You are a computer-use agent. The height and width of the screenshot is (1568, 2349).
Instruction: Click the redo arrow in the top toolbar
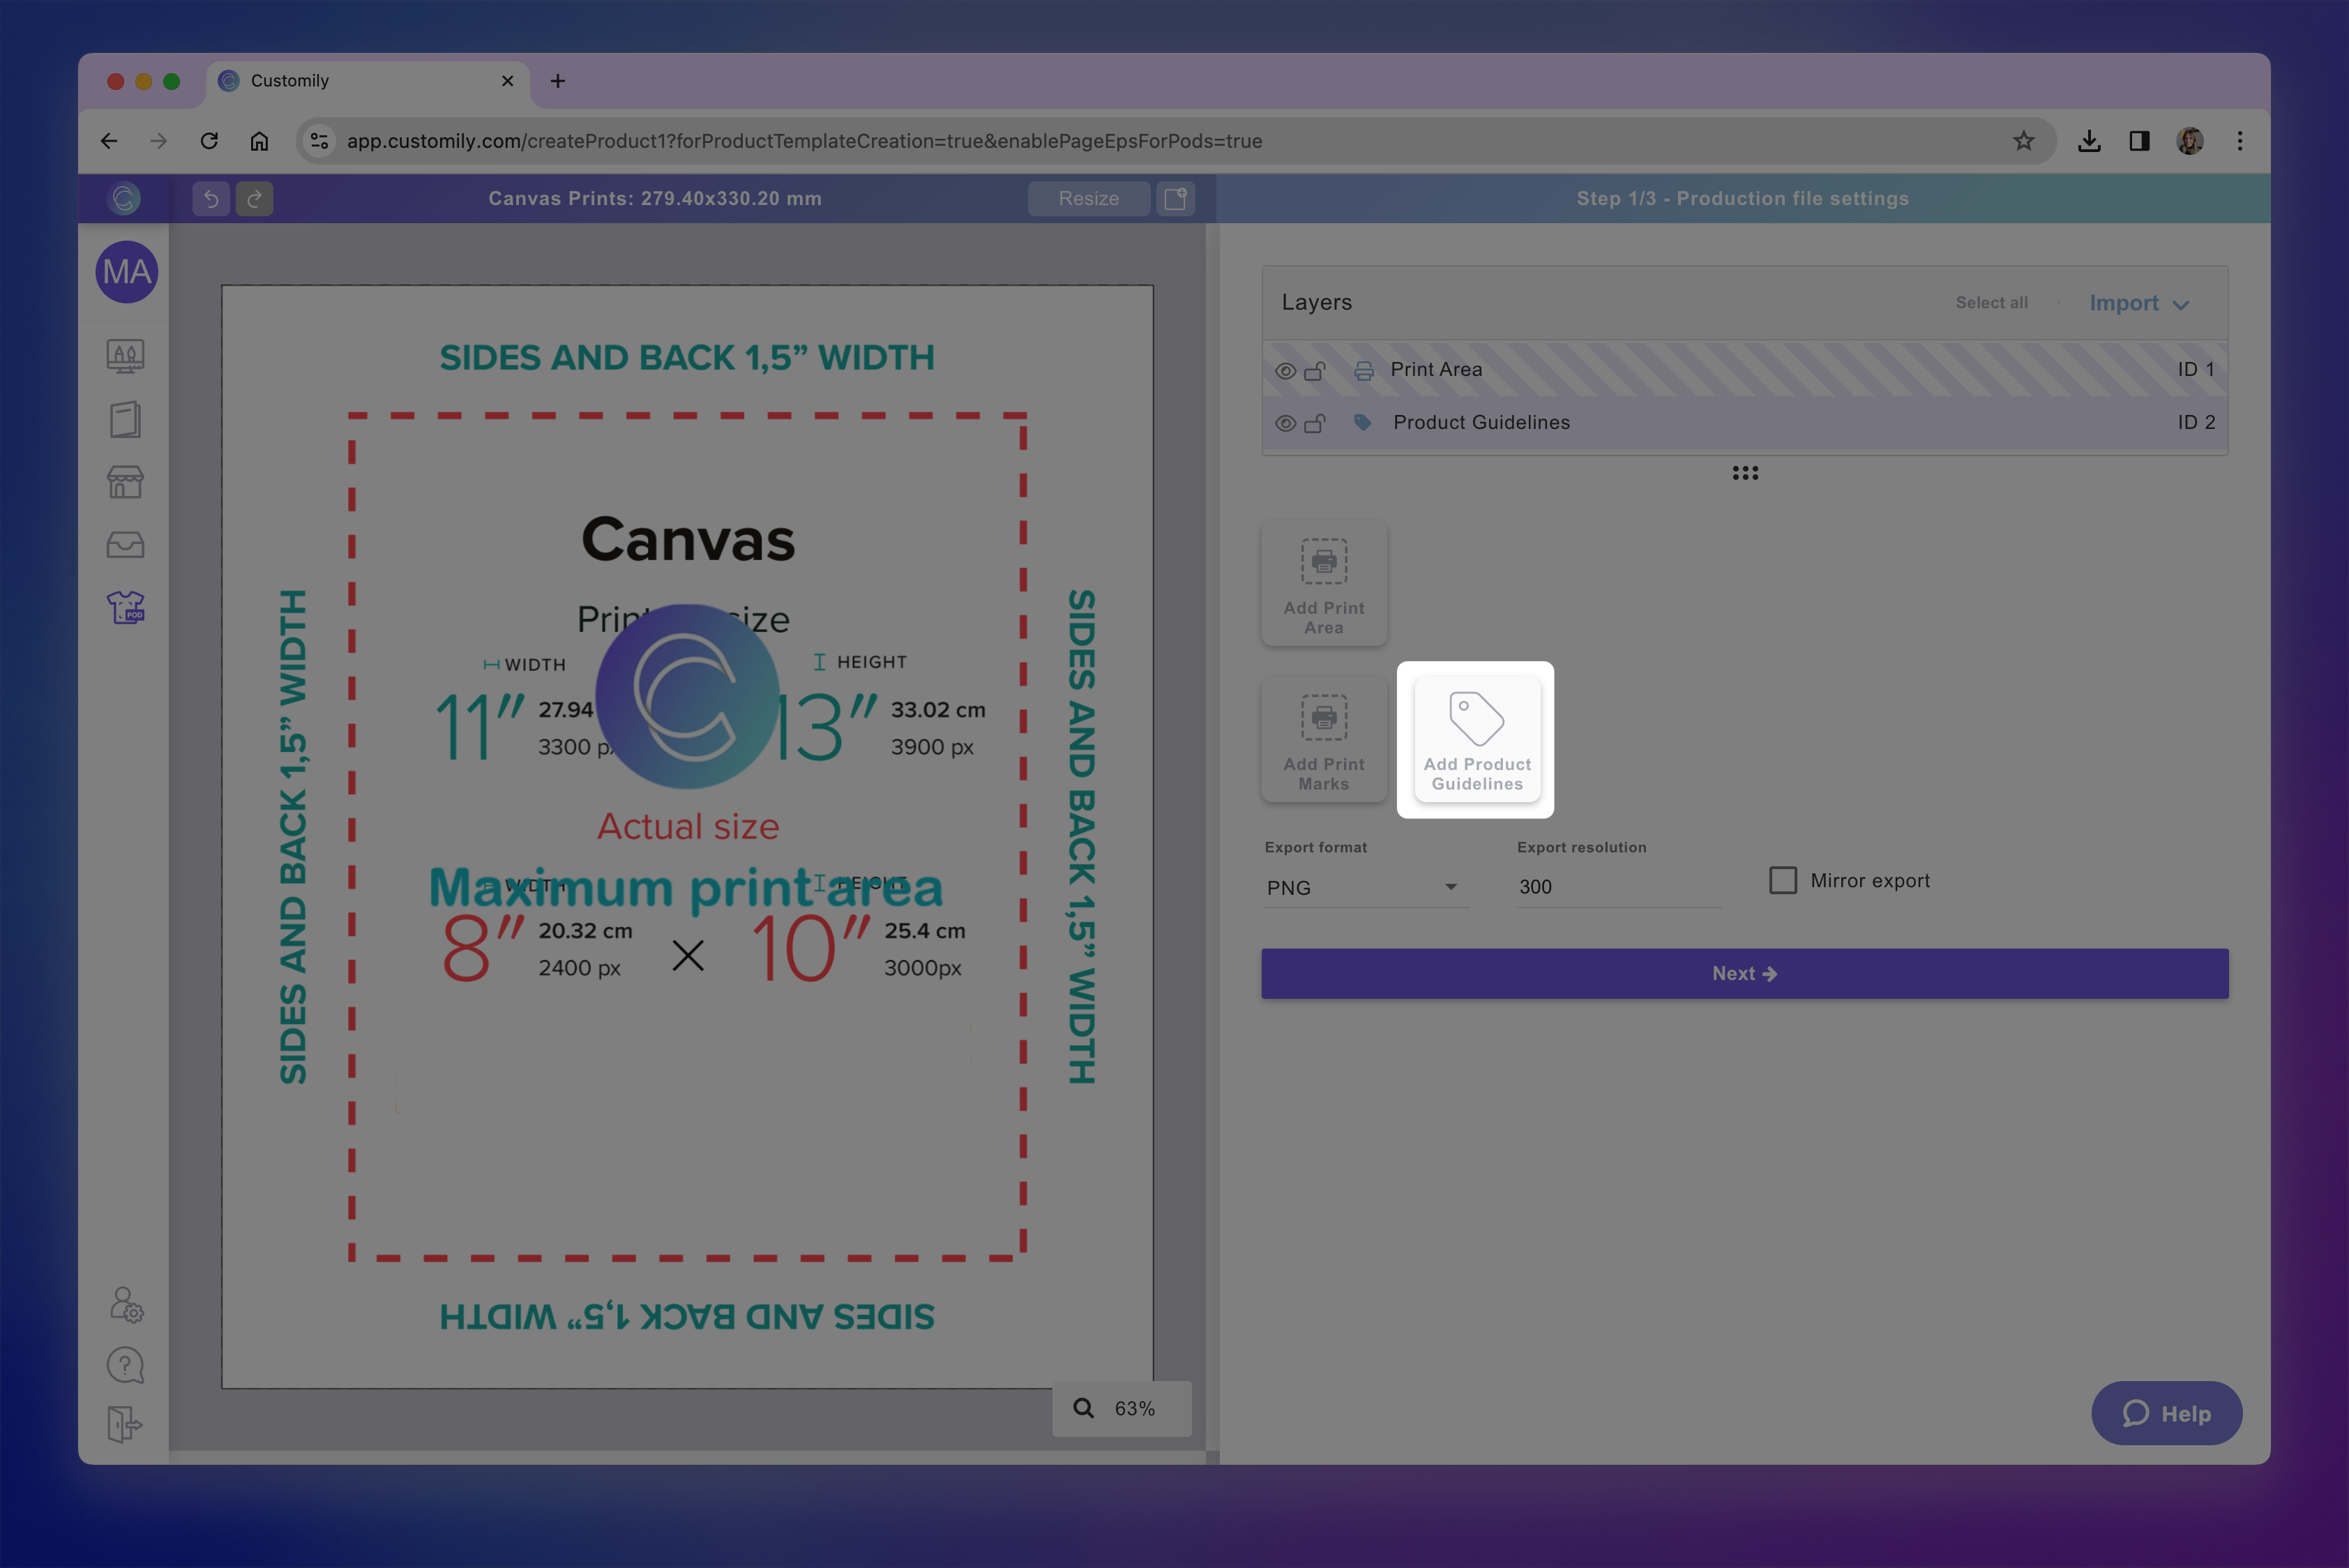(255, 199)
